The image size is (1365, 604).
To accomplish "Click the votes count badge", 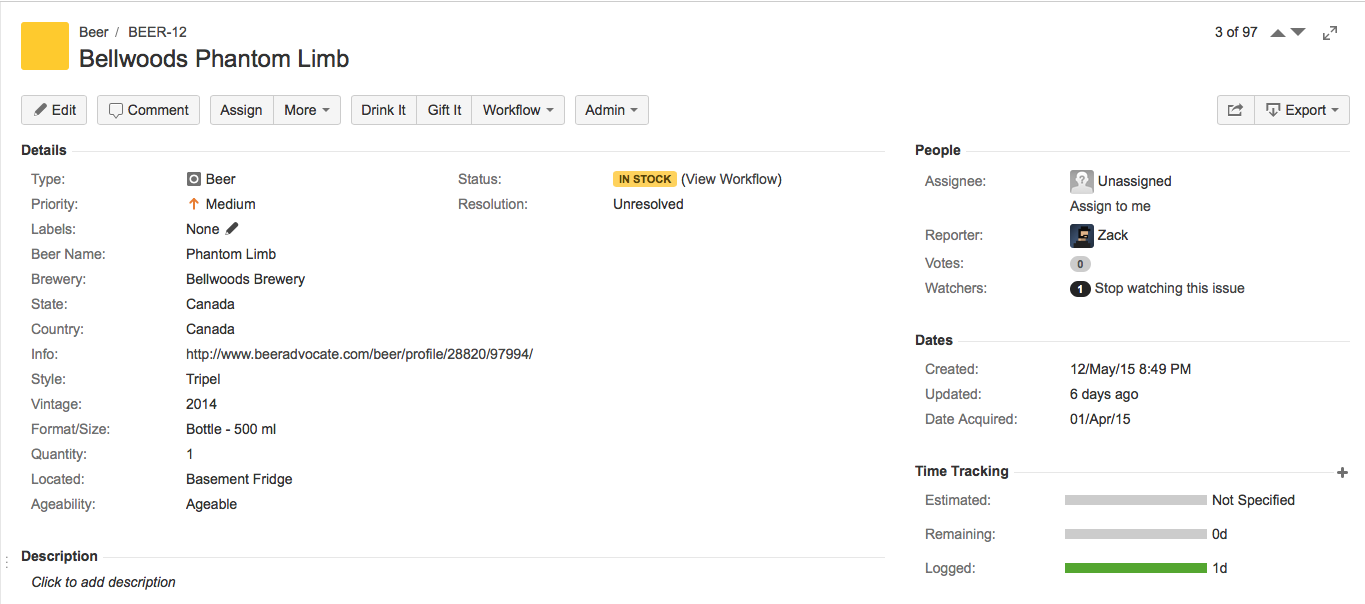I will (x=1080, y=264).
